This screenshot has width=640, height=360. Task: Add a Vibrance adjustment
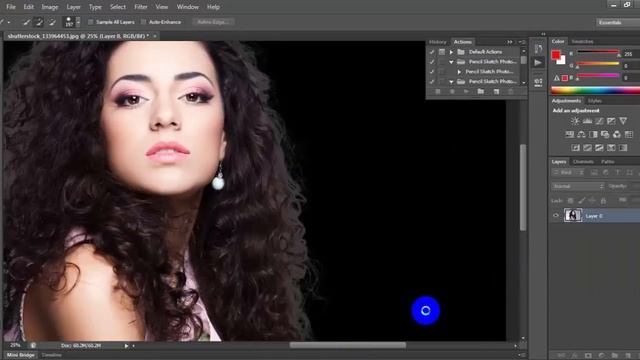[x=623, y=121]
